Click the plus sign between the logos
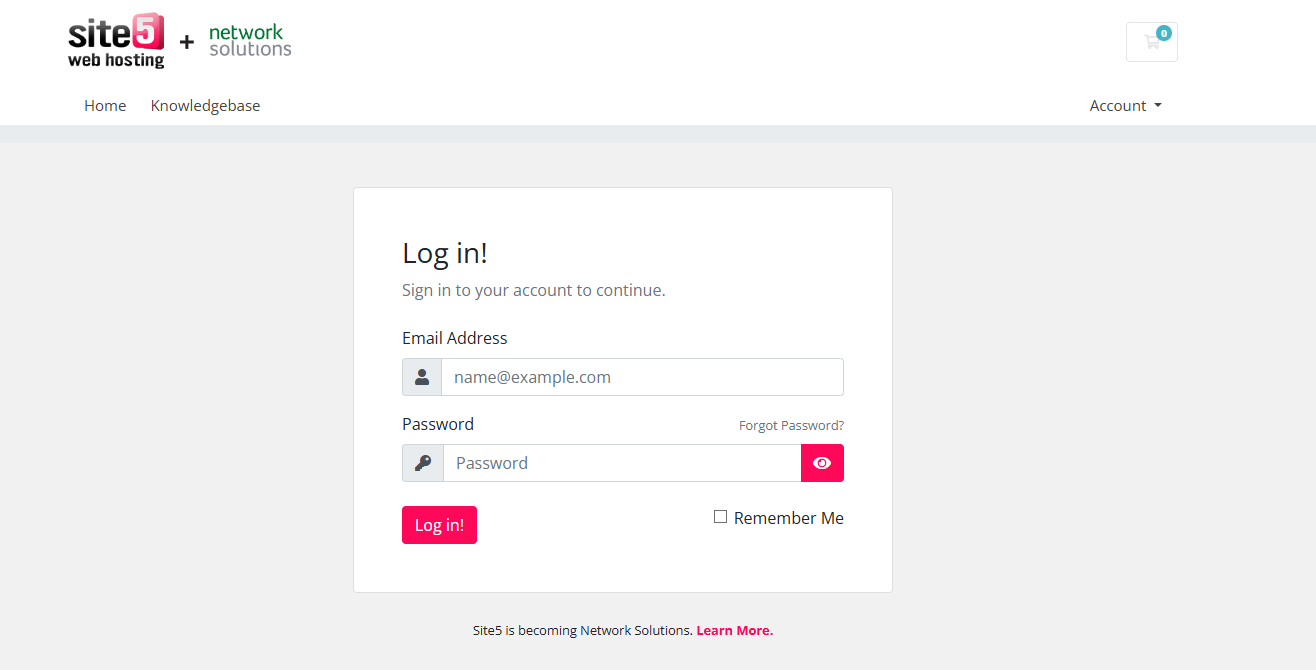The height and width of the screenshot is (670, 1316). [187, 42]
